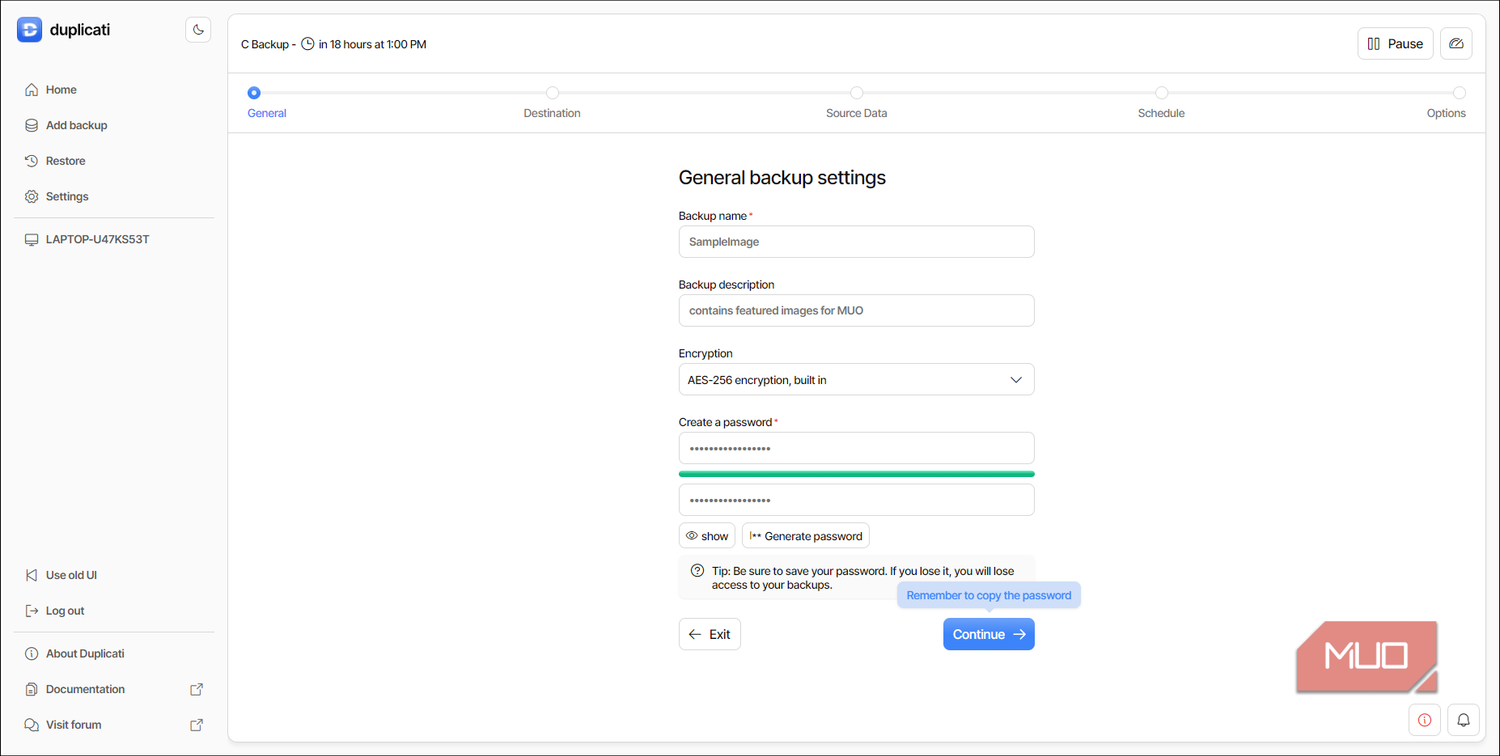This screenshot has width=1500, height=756.
Task: Open the Encryption dropdown
Action: [x=856, y=380]
